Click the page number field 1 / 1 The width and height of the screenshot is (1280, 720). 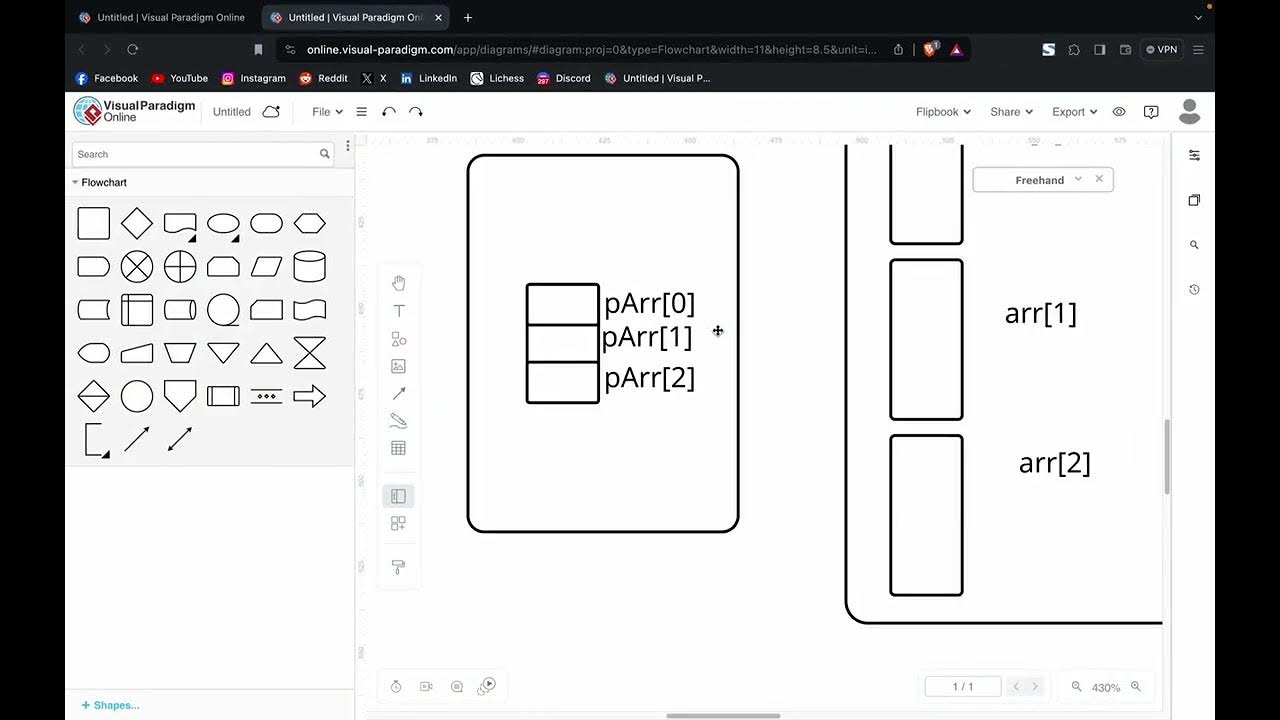(x=962, y=687)
